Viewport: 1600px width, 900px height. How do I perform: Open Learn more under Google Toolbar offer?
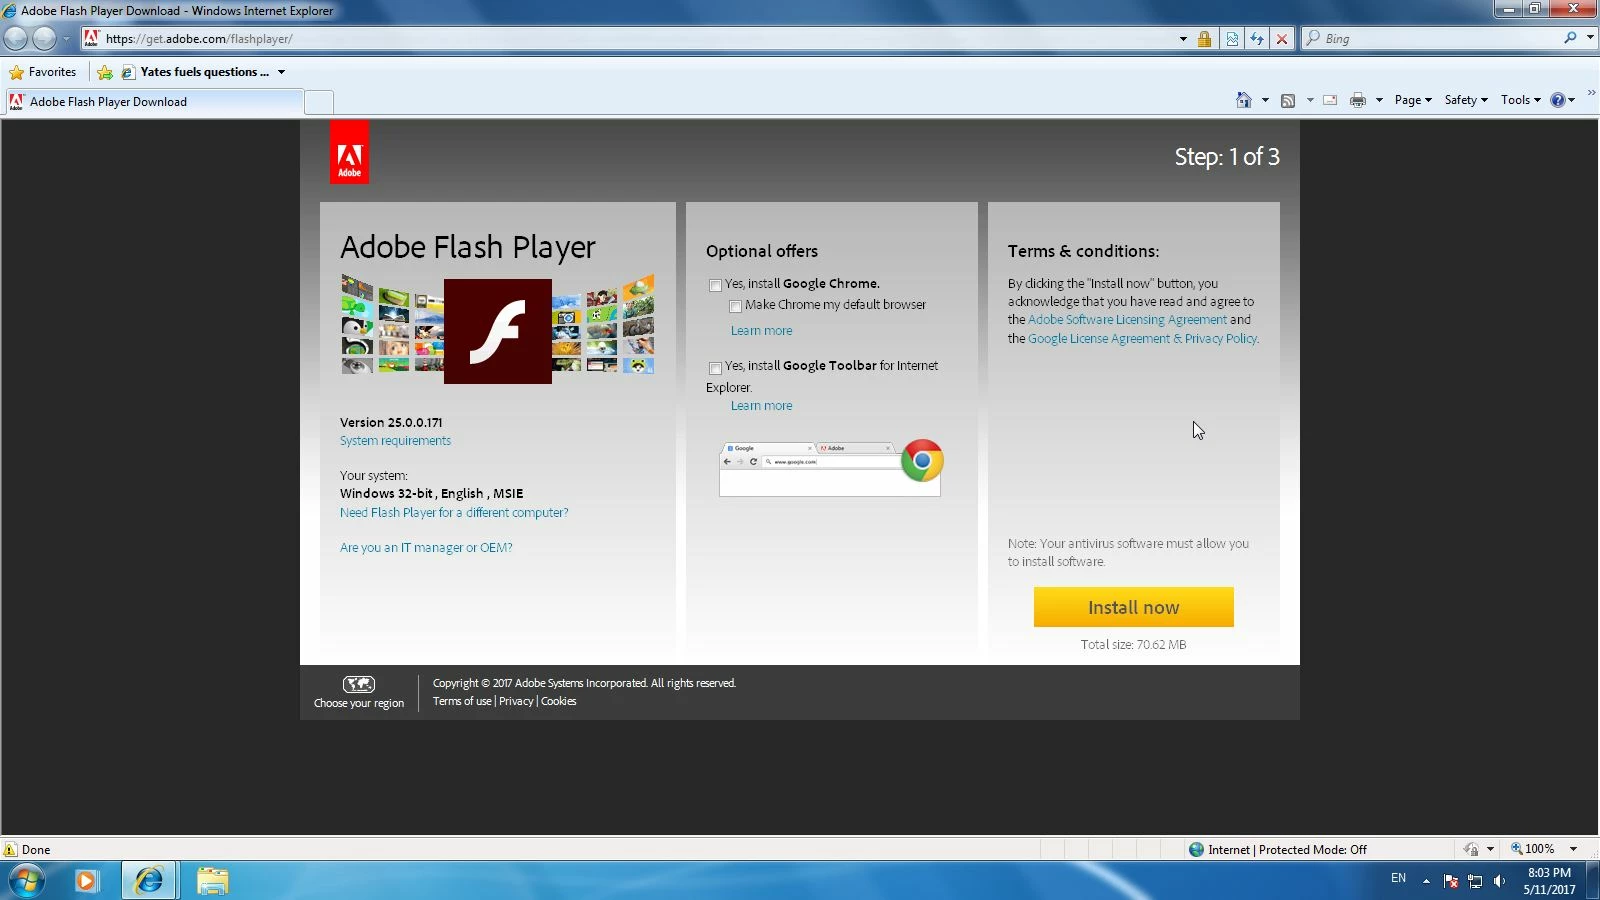[761, 406]
